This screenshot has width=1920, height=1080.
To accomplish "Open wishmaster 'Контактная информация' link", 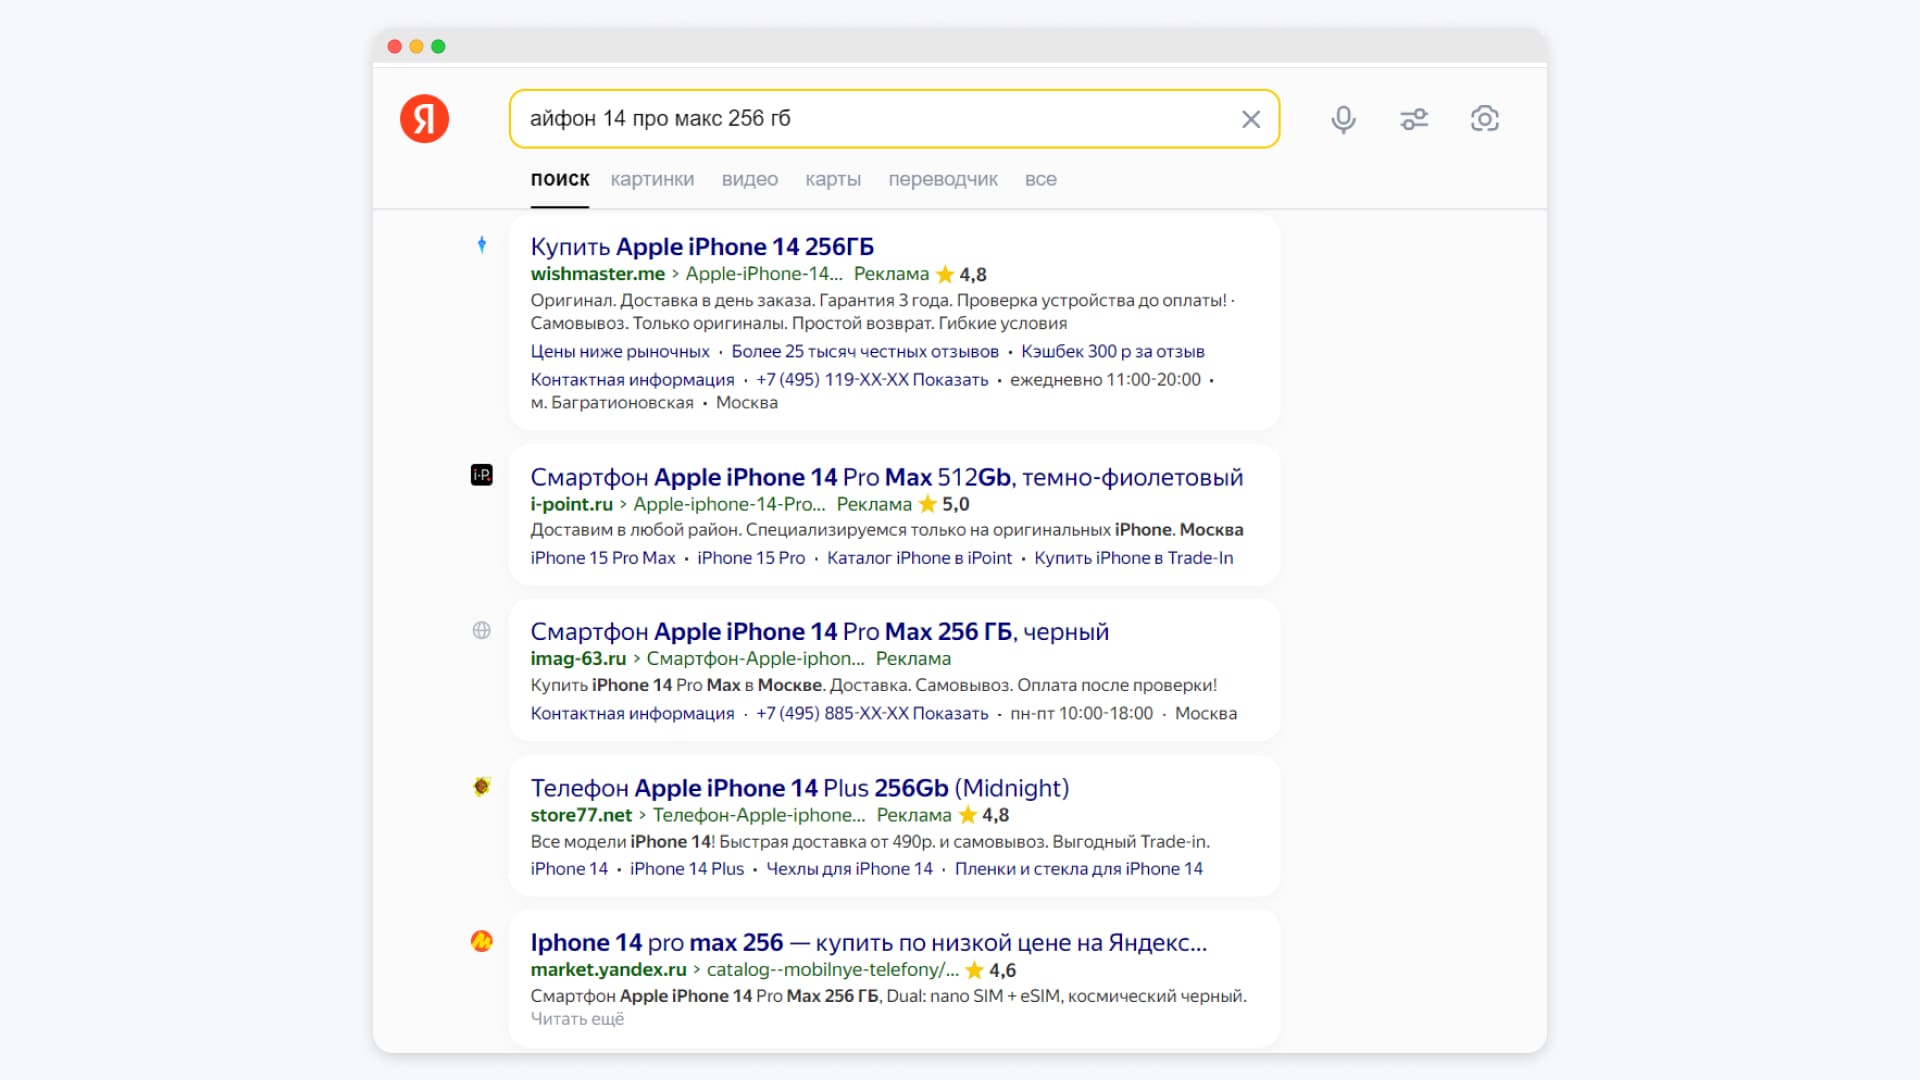I will click(632, 379).
